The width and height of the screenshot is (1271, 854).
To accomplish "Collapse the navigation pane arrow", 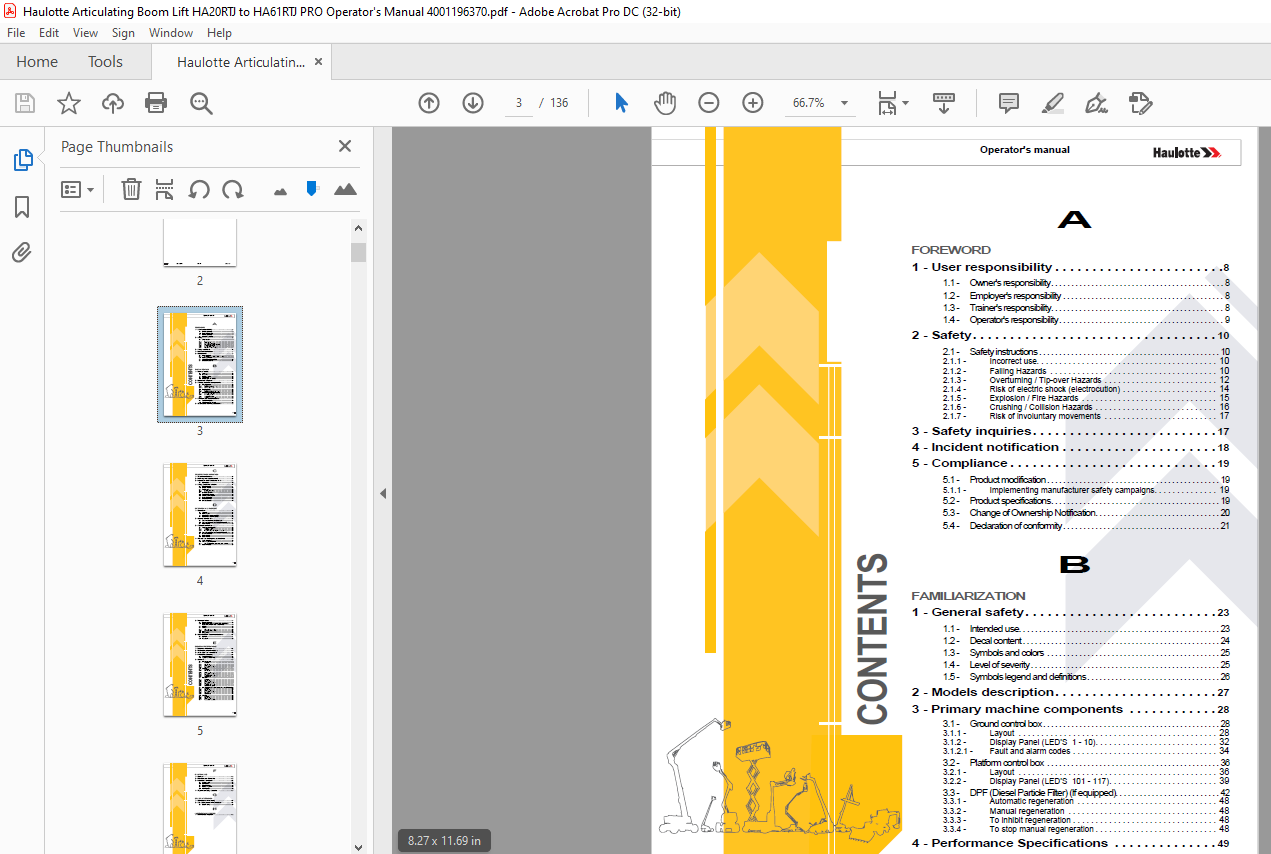I will [382, 493].
